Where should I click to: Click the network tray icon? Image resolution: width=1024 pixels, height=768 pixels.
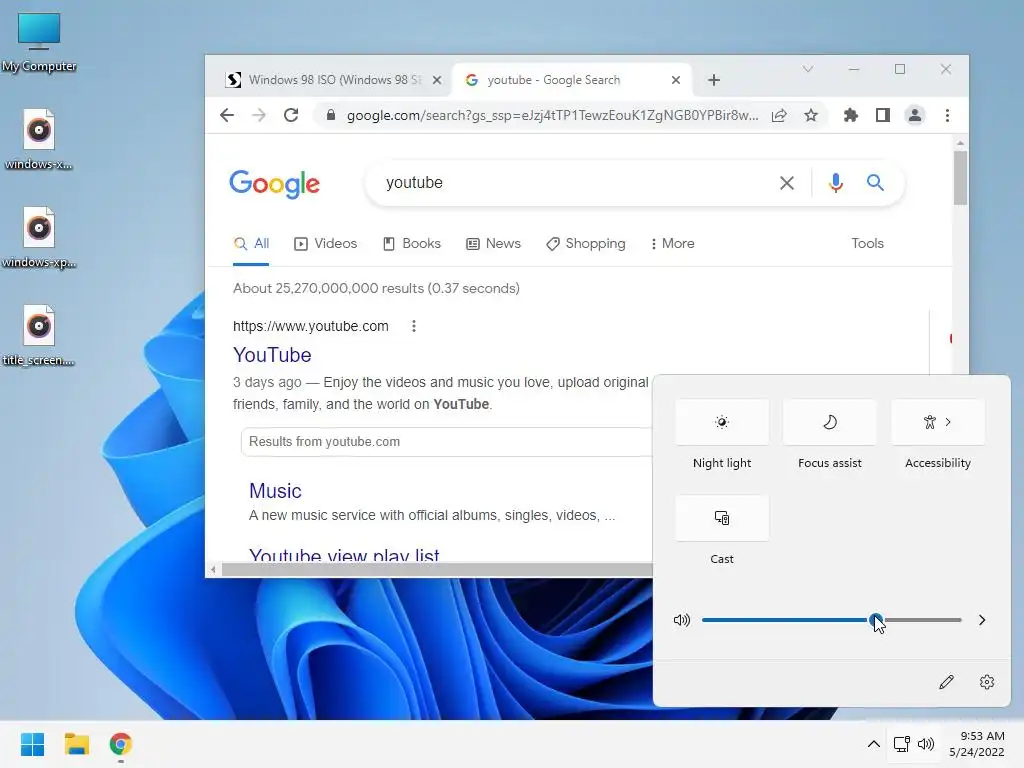click(902, 744)
